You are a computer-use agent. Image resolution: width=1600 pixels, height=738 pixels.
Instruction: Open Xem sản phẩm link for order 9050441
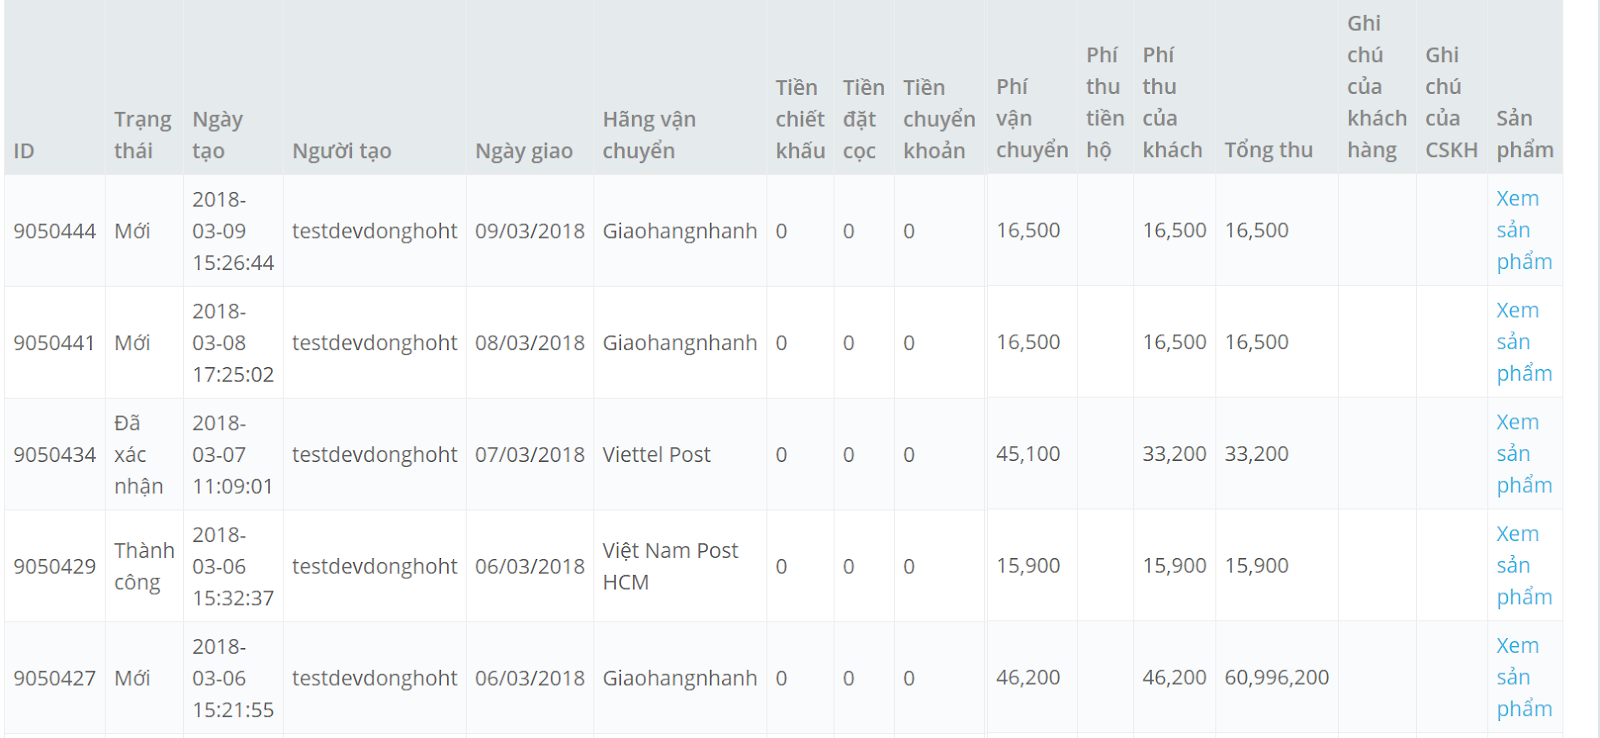pyautogui.click(x=1524, y=342)
